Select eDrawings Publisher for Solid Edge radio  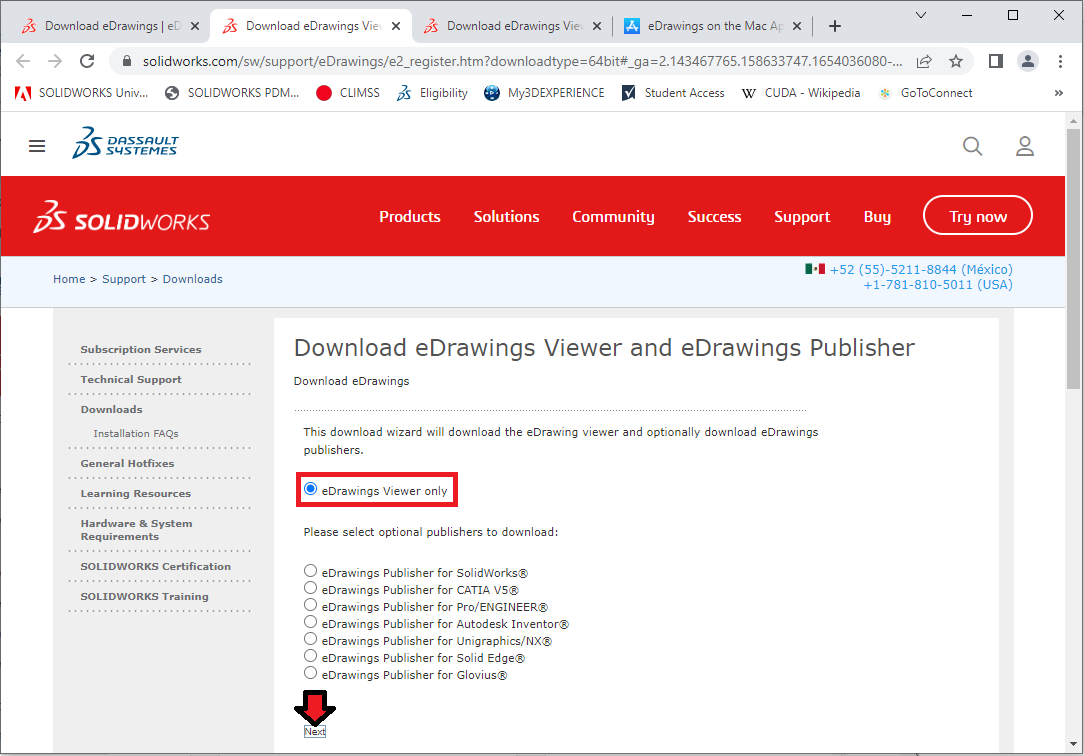(x=310, y=656)
